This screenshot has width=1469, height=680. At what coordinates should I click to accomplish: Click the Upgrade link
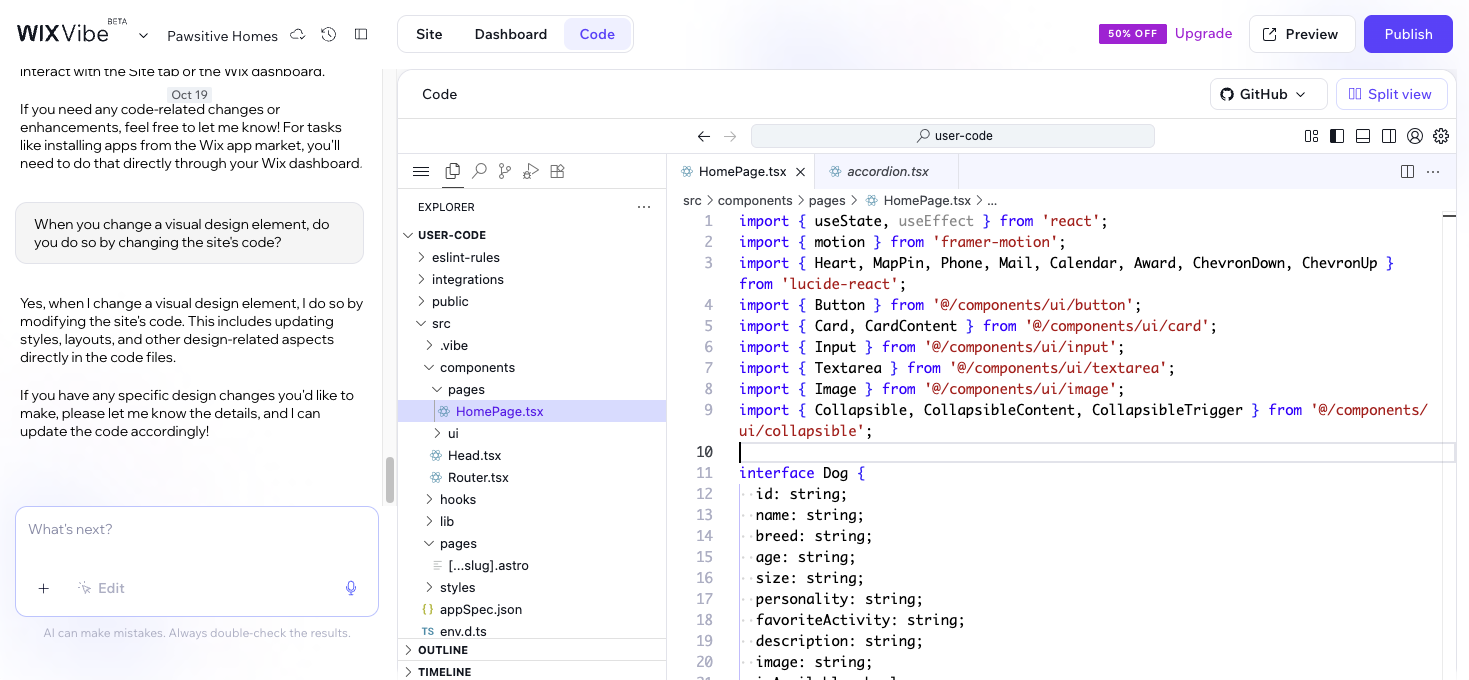click(x=1203, y=33)
